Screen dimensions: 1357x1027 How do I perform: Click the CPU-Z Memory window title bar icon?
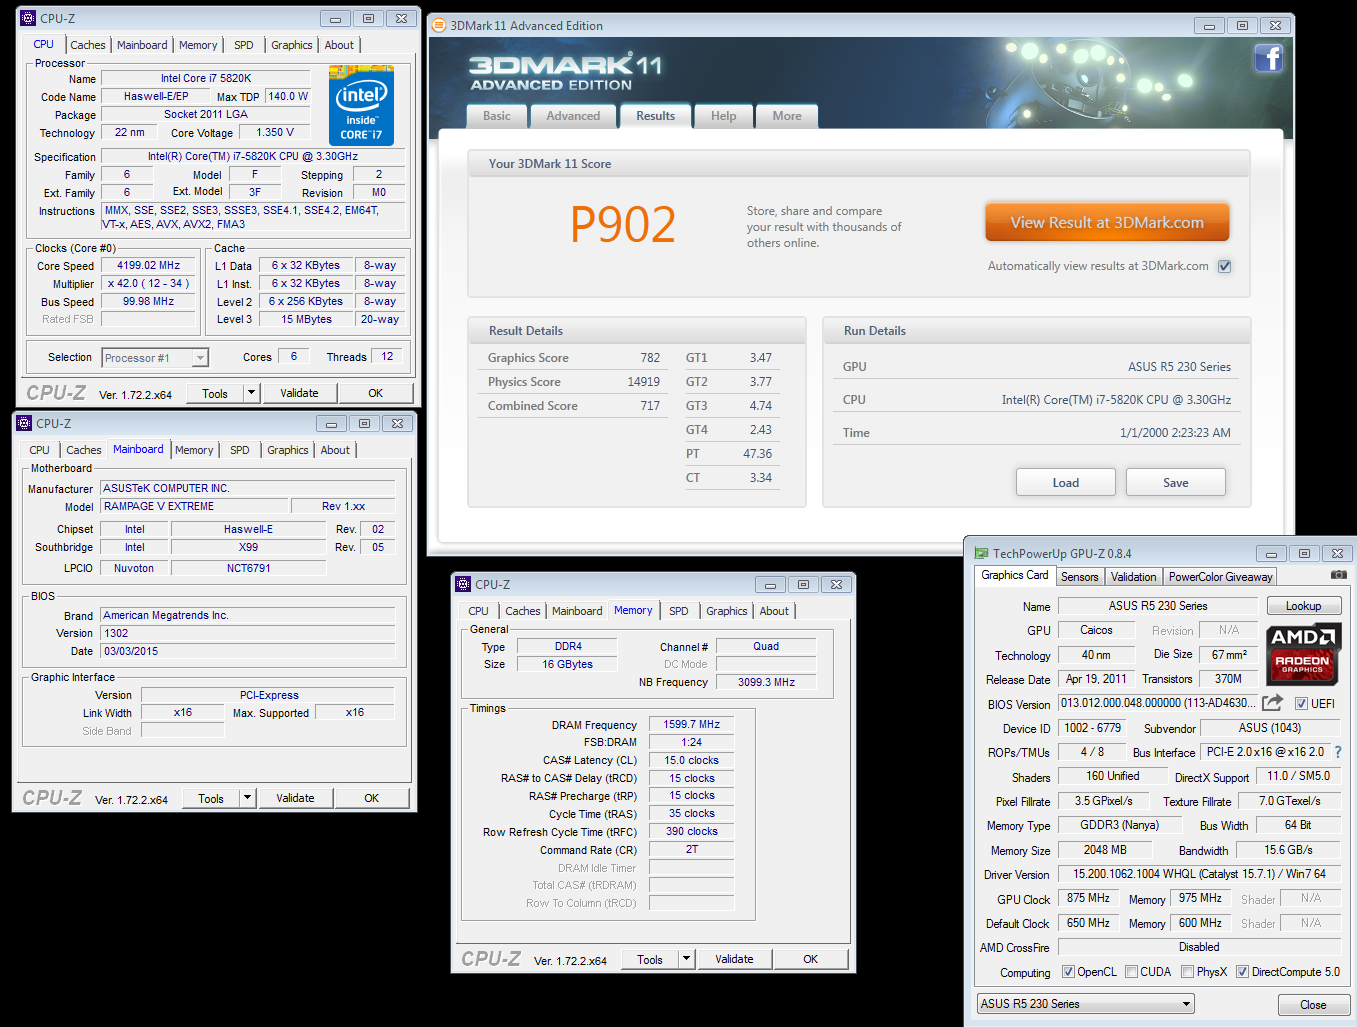(463, 584)
